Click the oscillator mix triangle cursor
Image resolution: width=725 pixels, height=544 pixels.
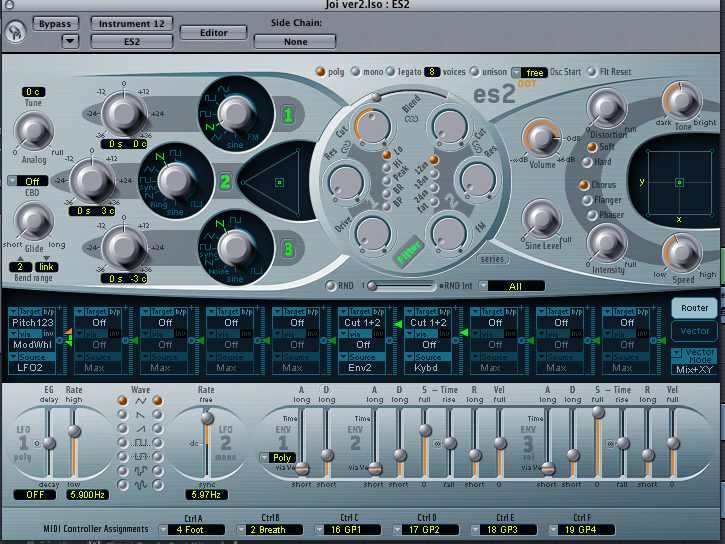(x=279, y=183)
